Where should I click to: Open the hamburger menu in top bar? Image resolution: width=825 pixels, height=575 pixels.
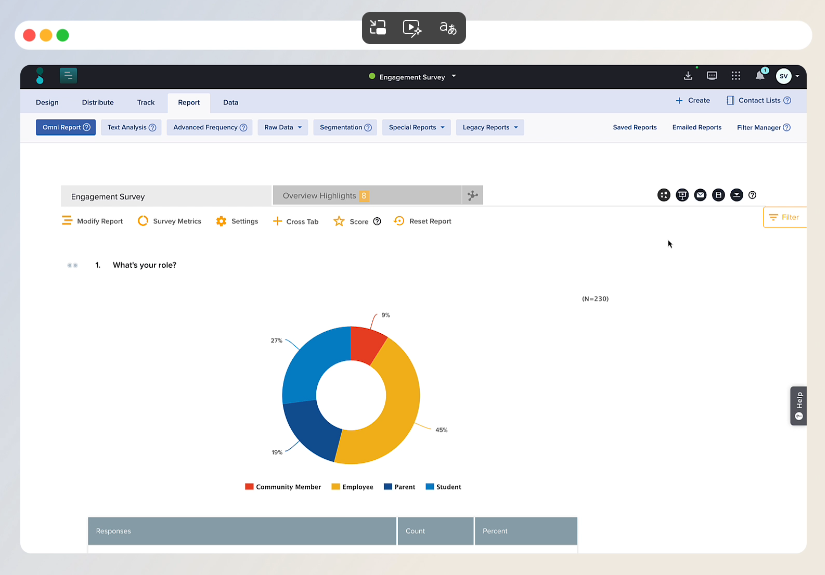[68, 75]
